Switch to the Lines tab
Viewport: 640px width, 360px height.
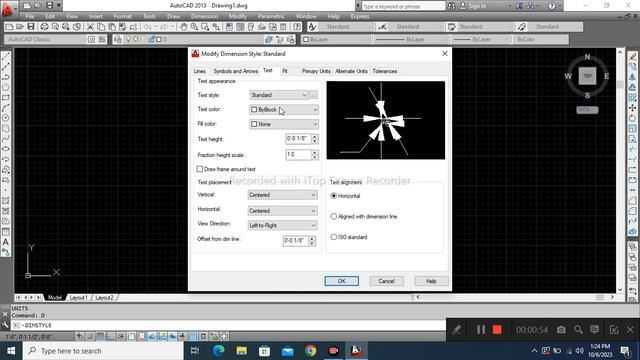tap(200, 71)
